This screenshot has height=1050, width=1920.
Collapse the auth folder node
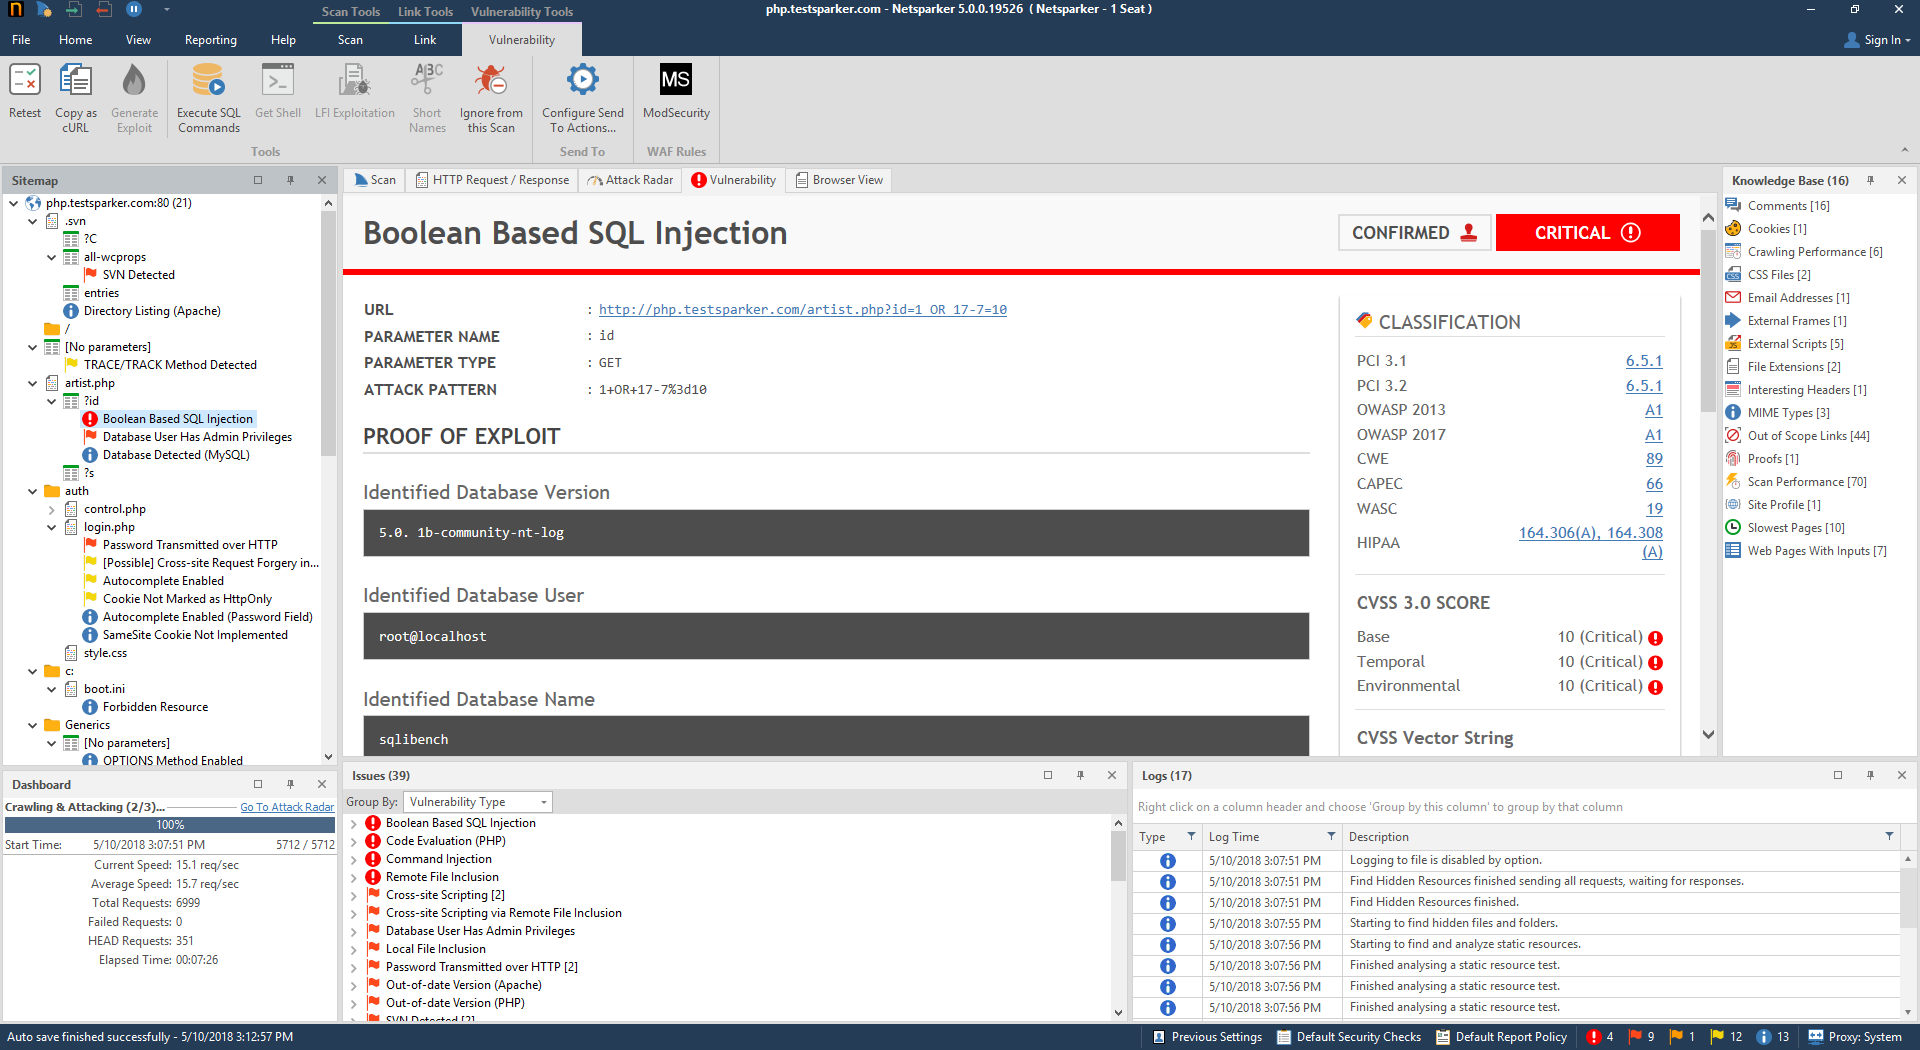33,491
